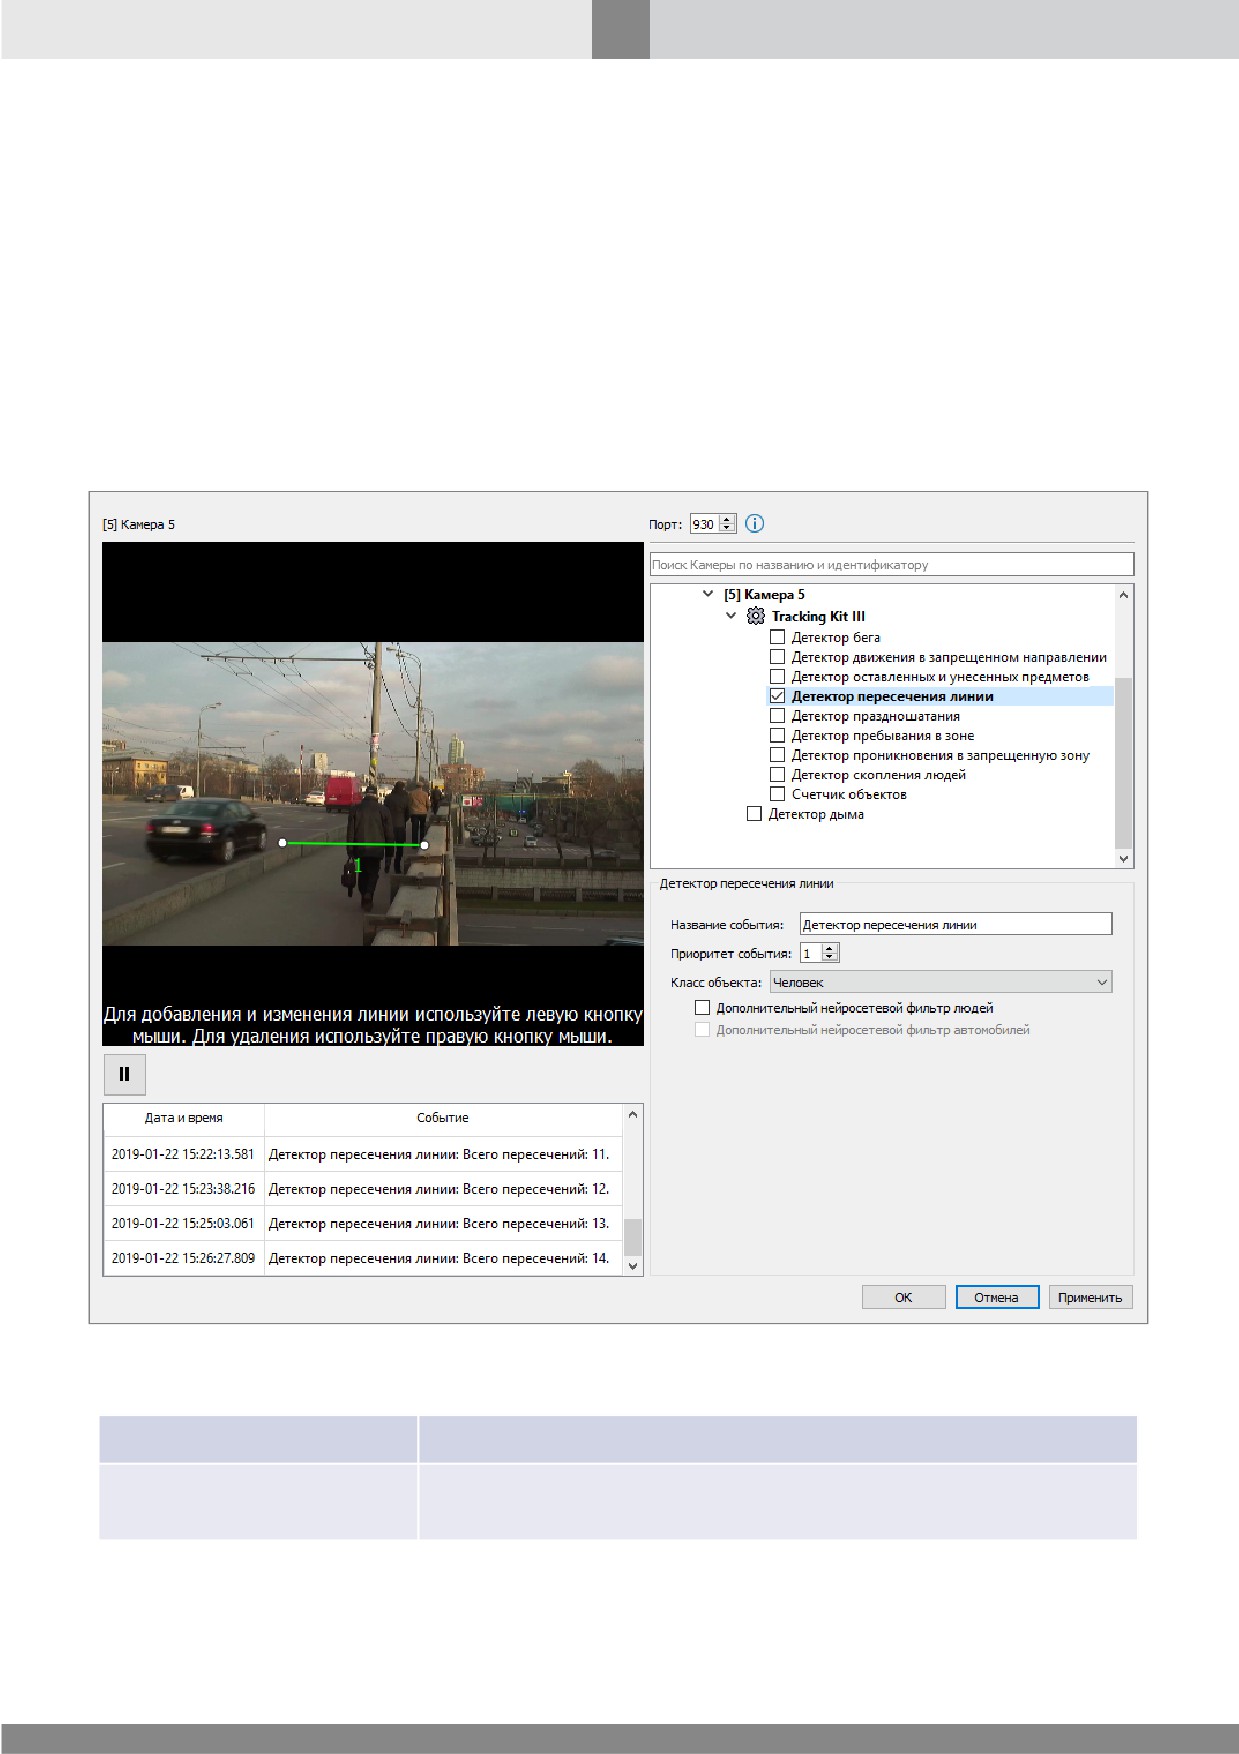Click the Tracking Kit III gear icon
The height and width of the screenshot is (1754, 1239).
[756, 616]
